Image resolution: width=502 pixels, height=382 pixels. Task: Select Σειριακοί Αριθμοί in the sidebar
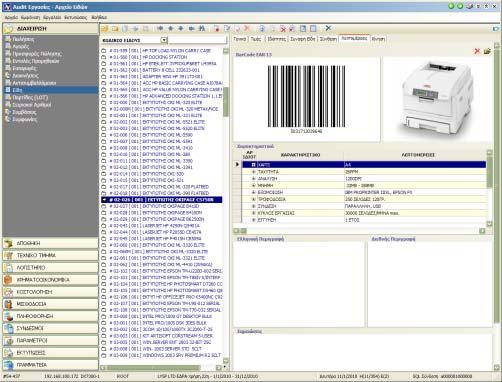click(x=32, y=105)
